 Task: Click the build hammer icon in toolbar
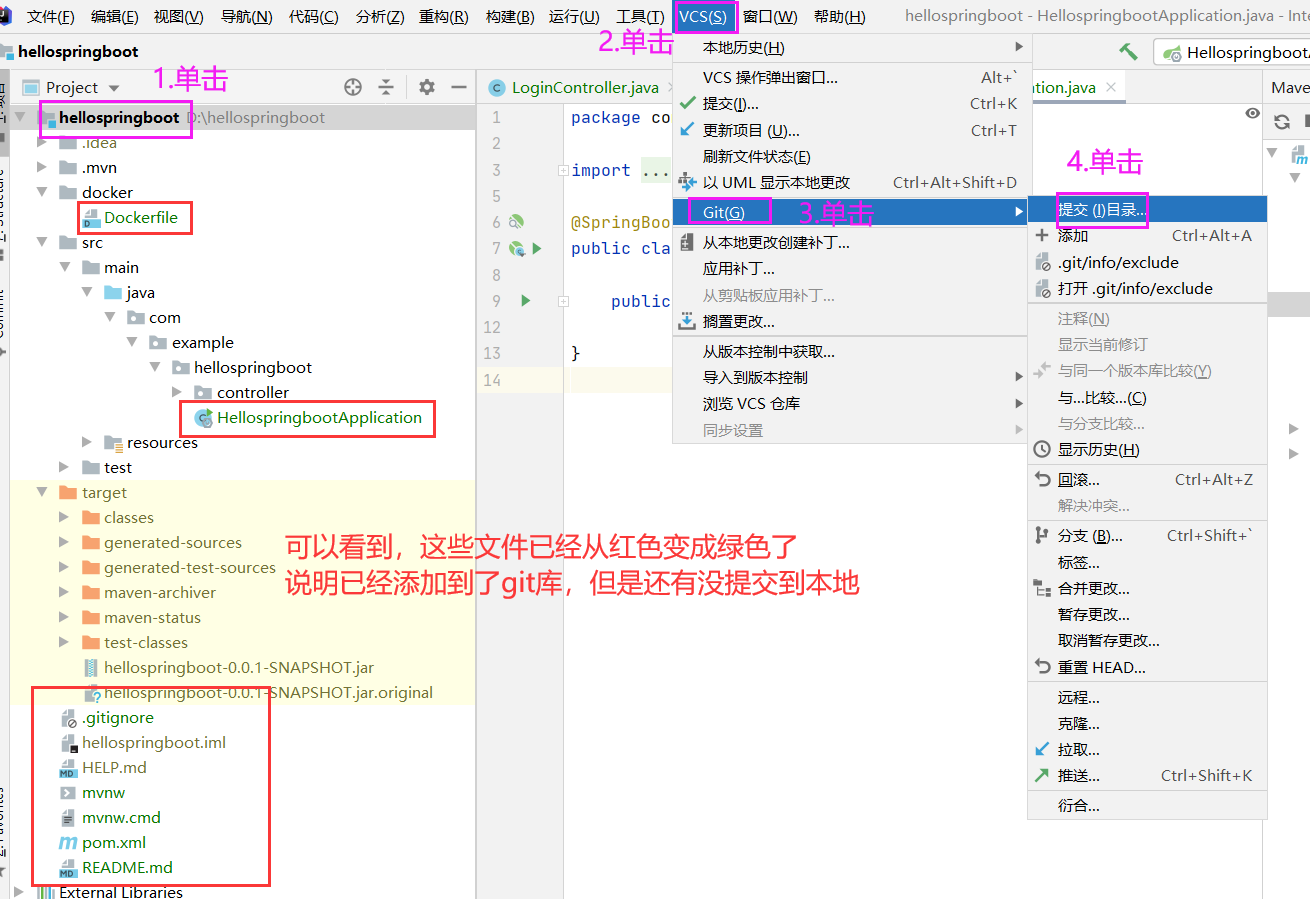[1128, 52]
